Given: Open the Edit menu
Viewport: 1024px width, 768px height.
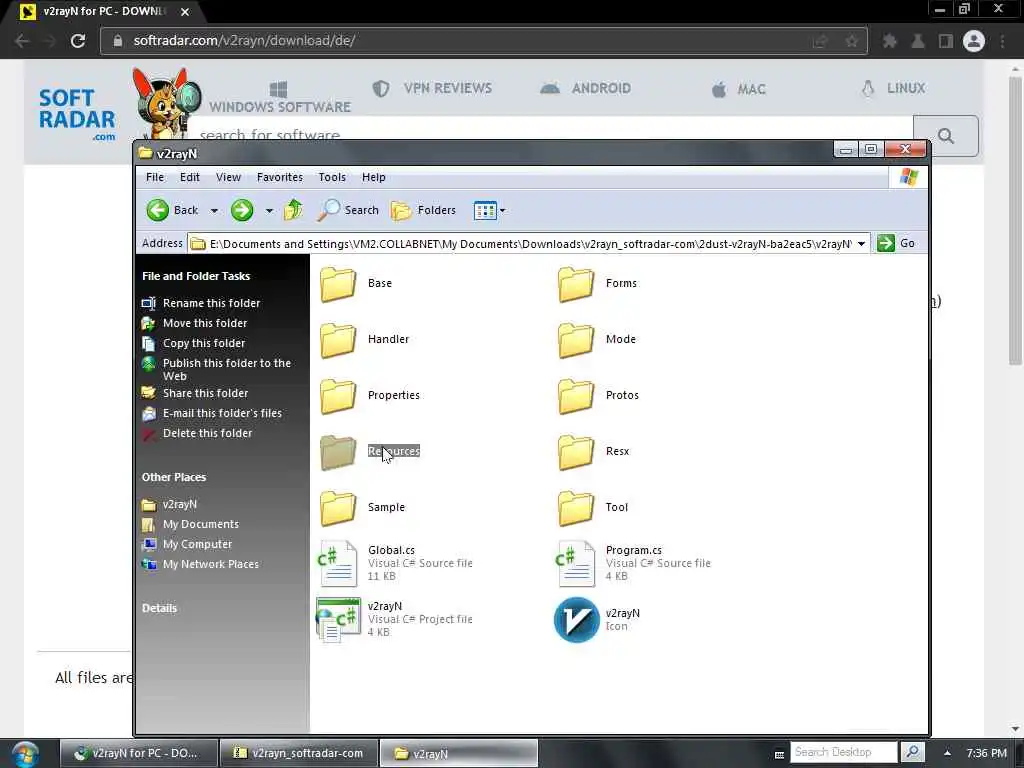Looking at the screenshot, I should tap(189, 177).
